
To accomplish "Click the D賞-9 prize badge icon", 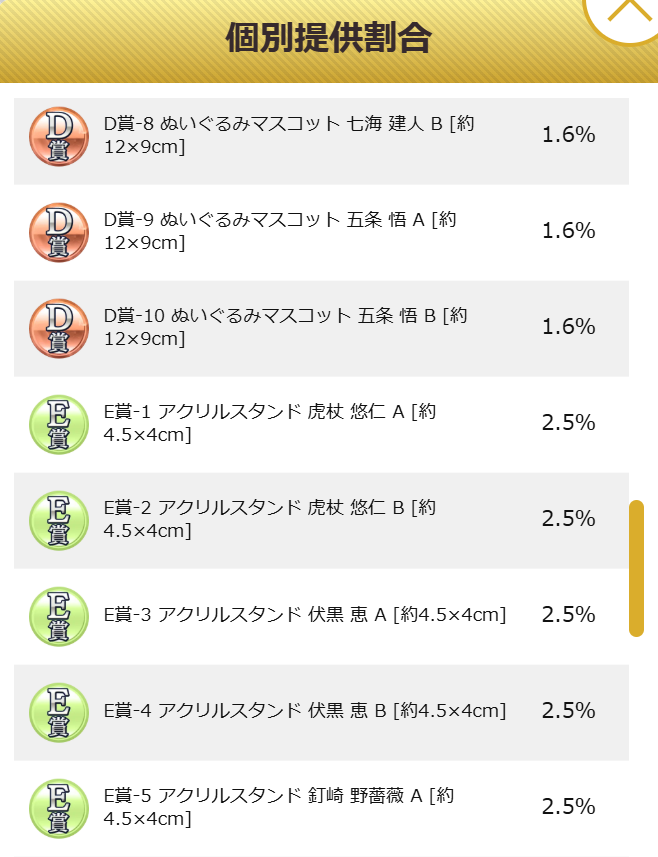I will pyautogui.click(x=58, y=232).
